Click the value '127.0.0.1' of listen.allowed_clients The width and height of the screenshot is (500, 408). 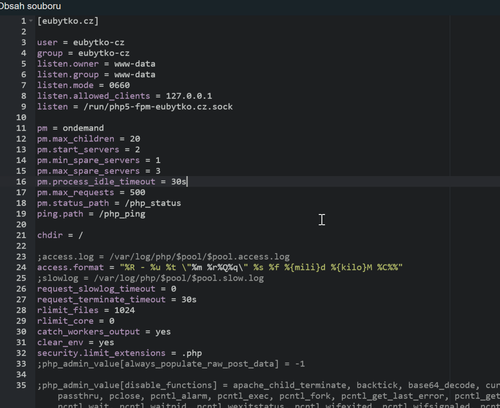coord(189,96)
